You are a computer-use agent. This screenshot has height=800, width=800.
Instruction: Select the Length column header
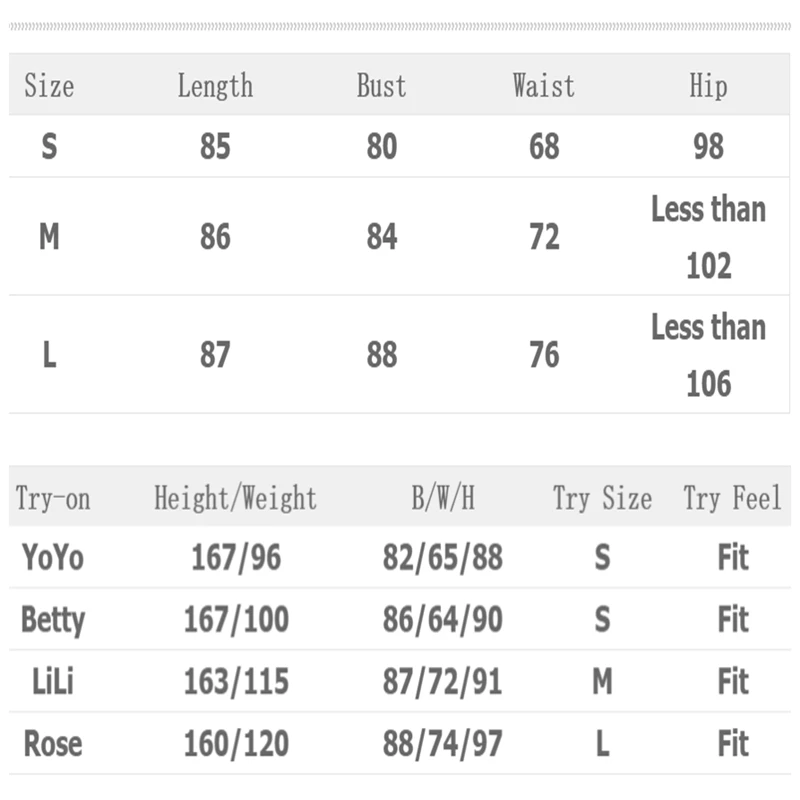[215, 86]
